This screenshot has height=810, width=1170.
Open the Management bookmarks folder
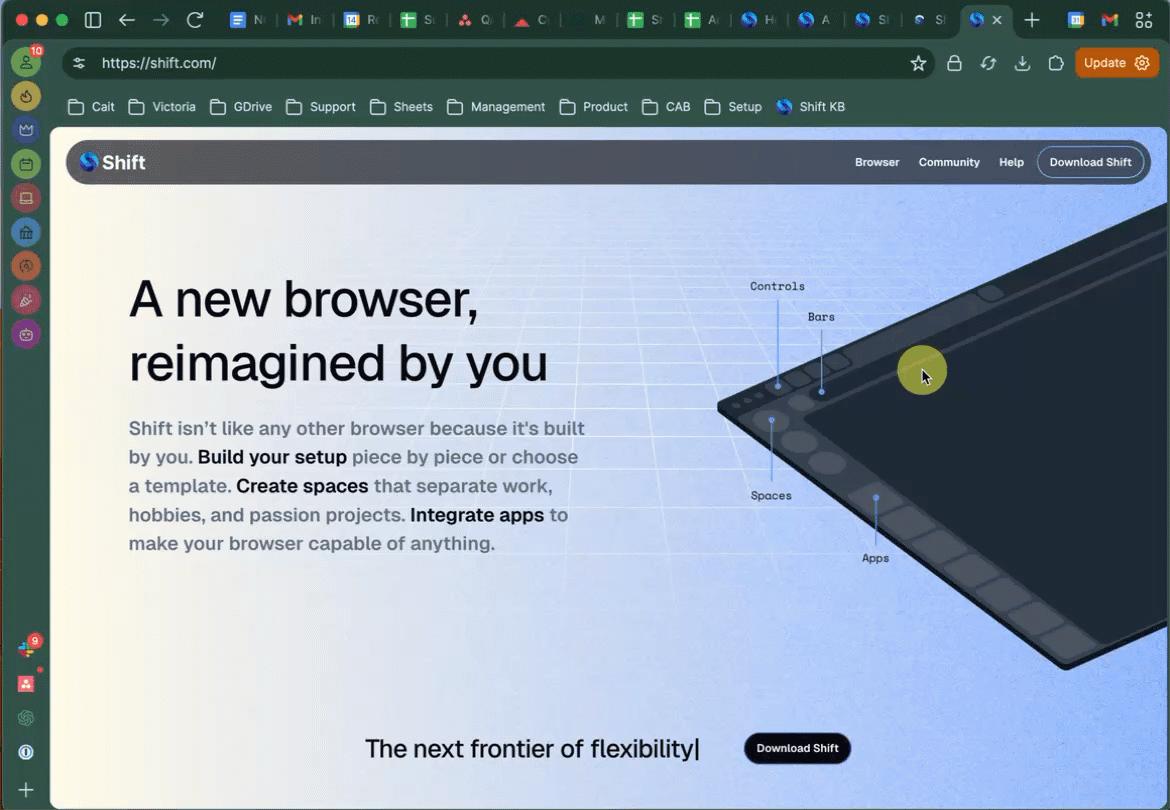pos(496,107)
